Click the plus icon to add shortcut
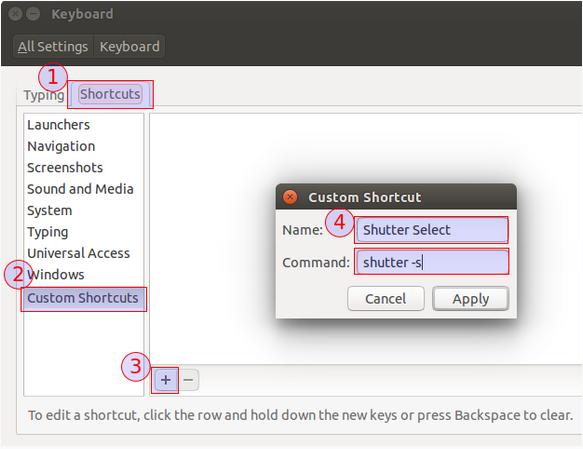583x449 pixels. pyautogui.click(x=165, y=380)
